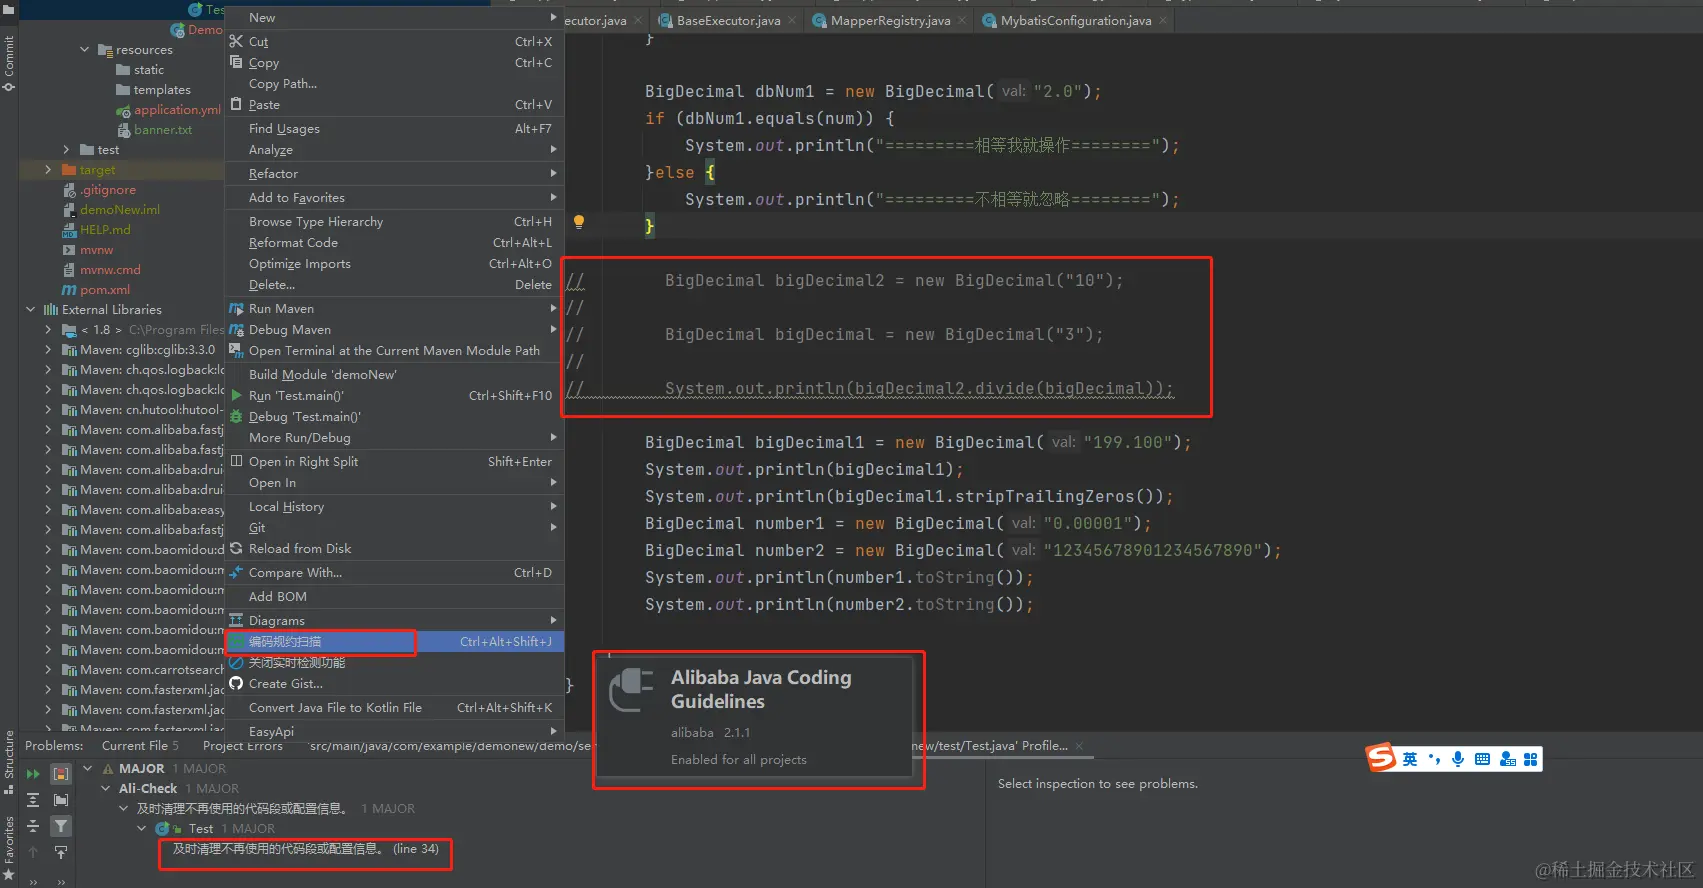Switch to the MapperRegistry.java tab
This screenshot has width=1703, height=888.
tap(890, 20)
